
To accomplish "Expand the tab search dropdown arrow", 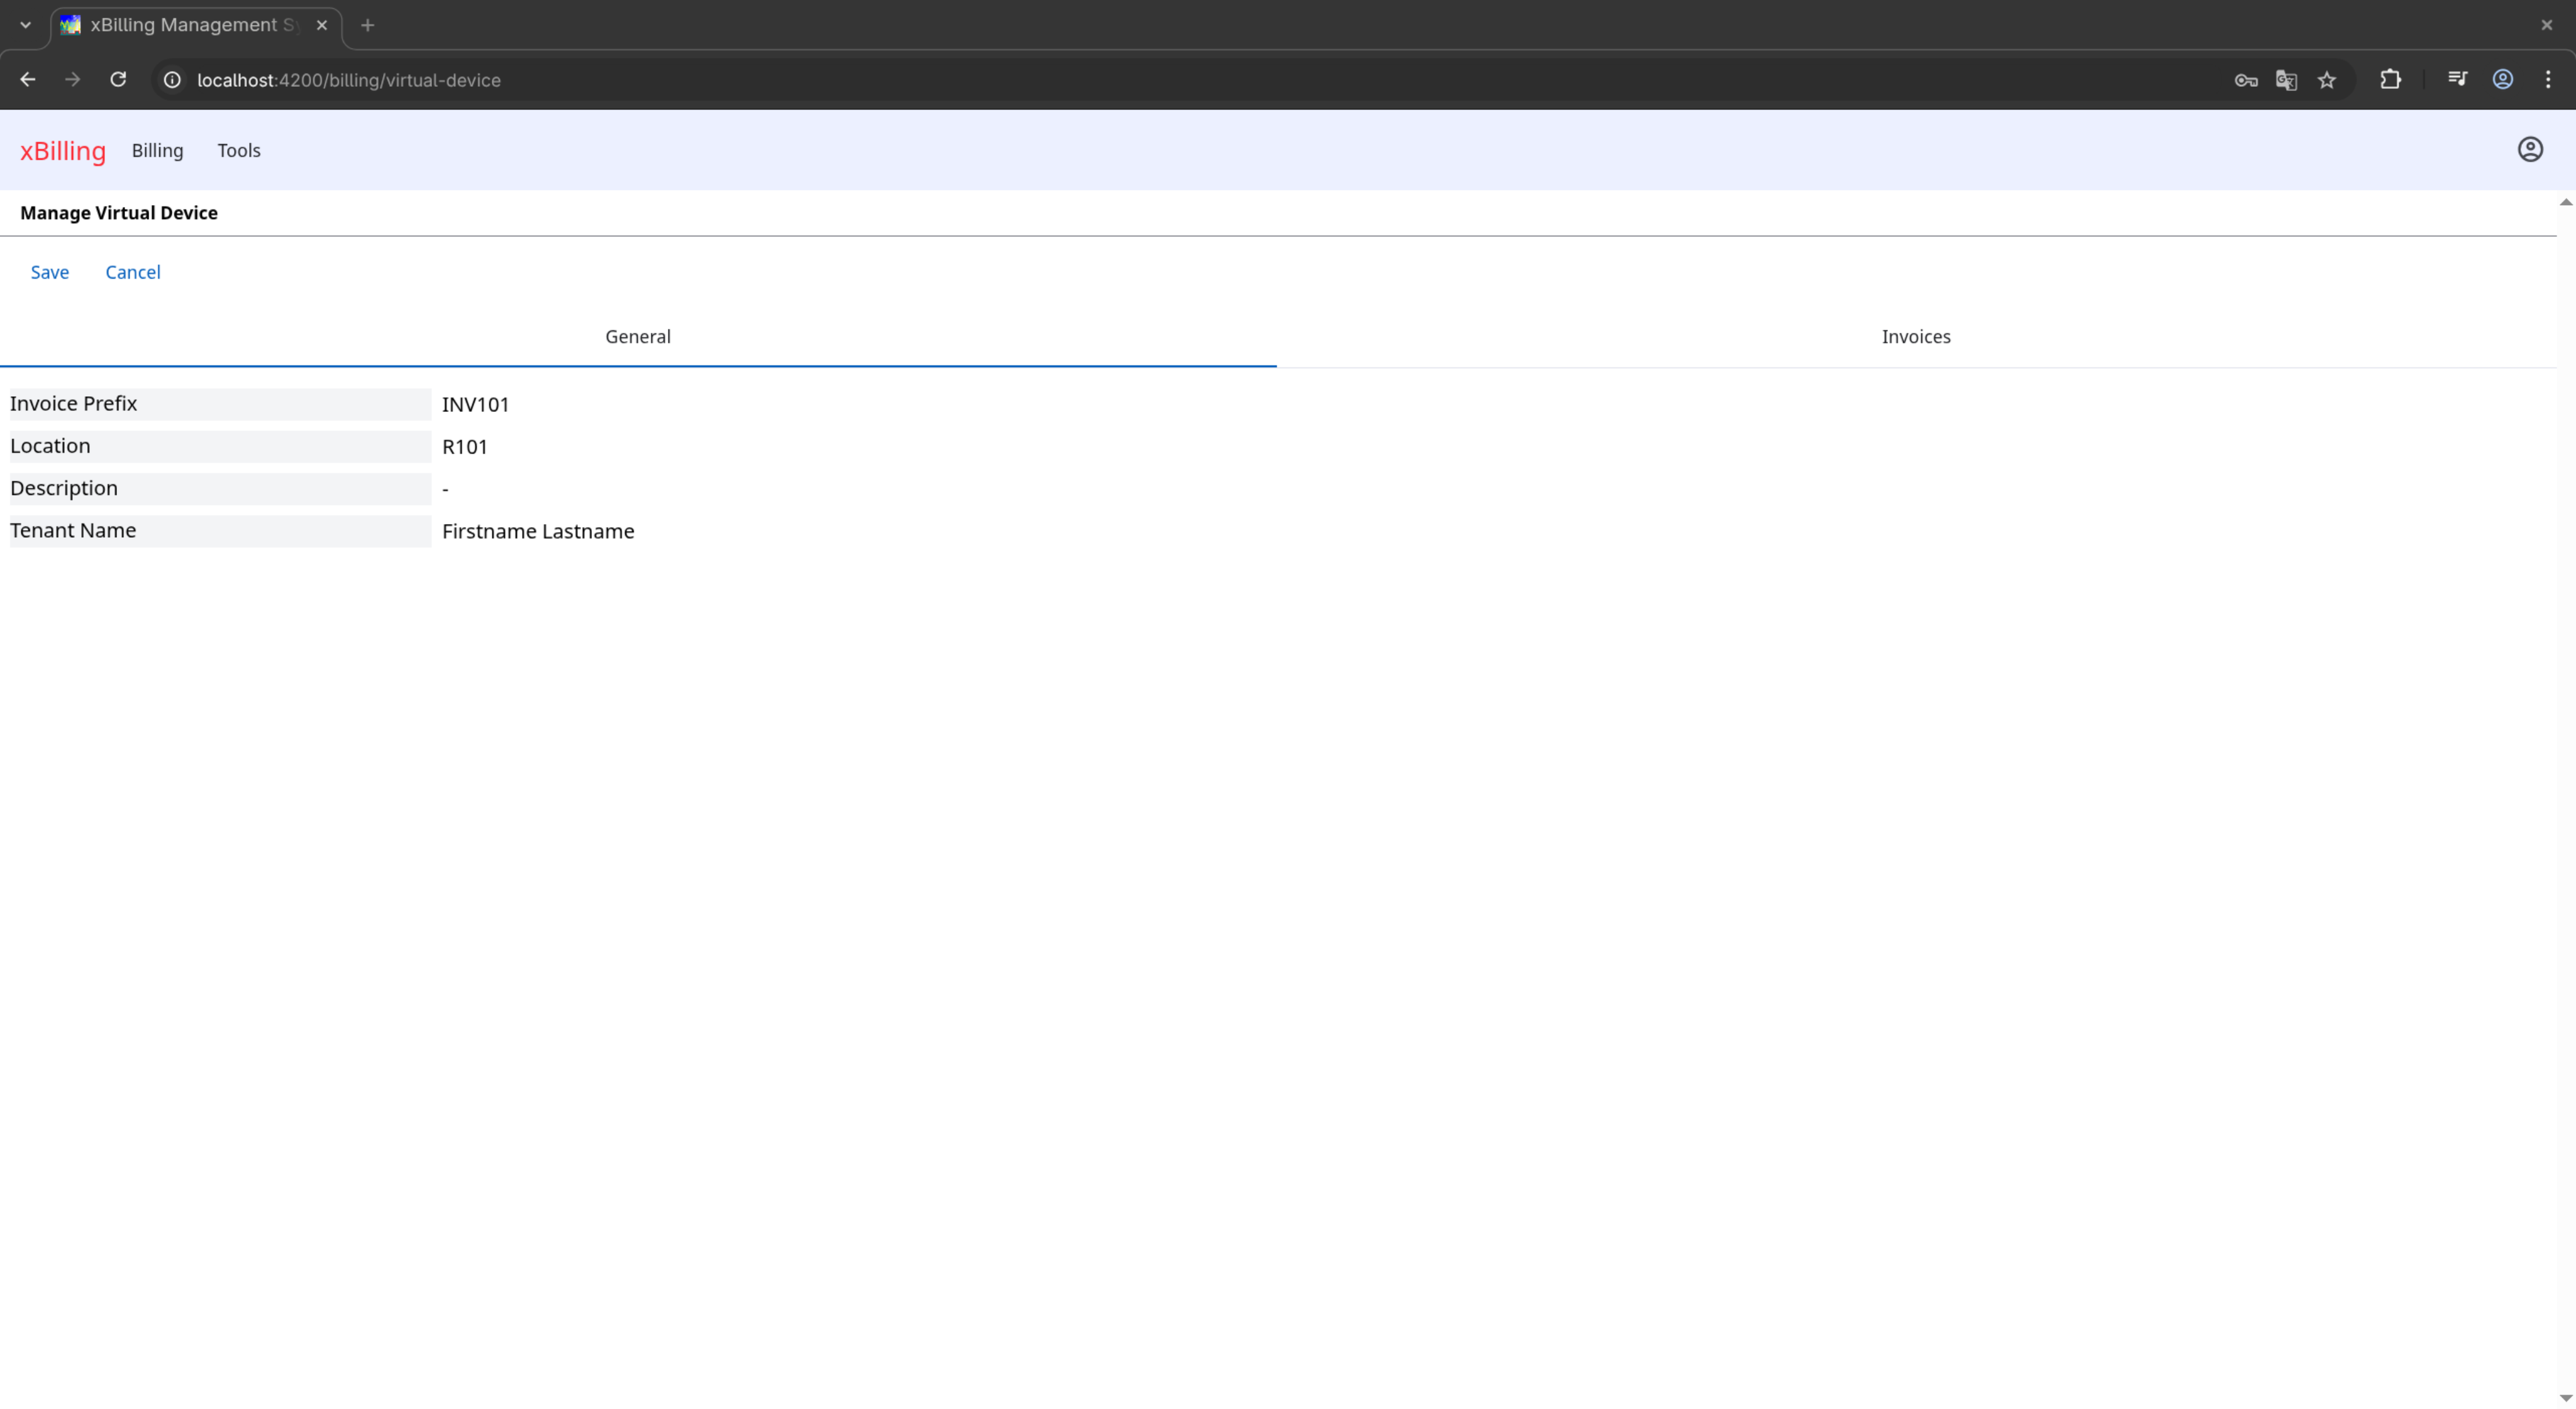I will [25, 25].
